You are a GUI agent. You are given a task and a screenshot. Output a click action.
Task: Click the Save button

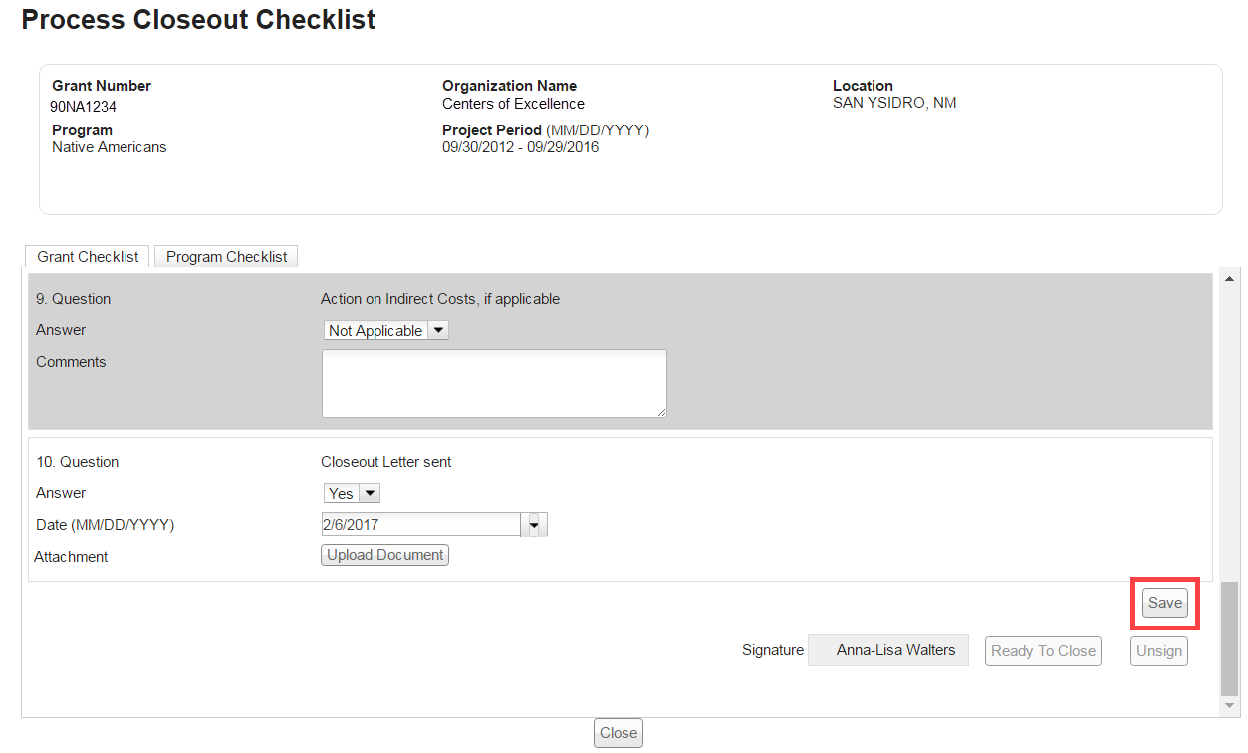click(1164, 603)
